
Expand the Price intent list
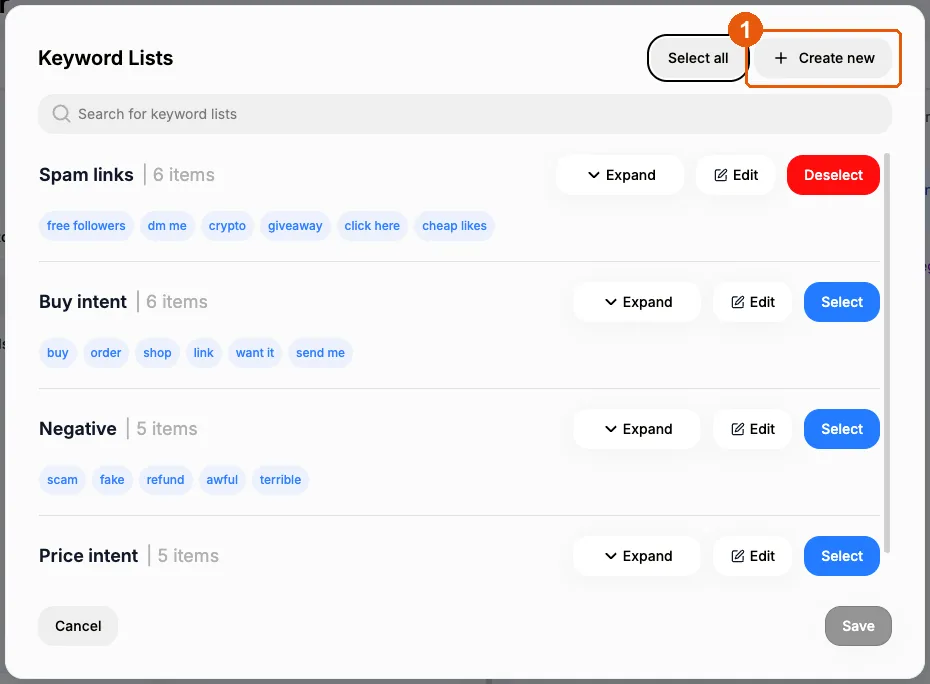[x=637, y=556]
